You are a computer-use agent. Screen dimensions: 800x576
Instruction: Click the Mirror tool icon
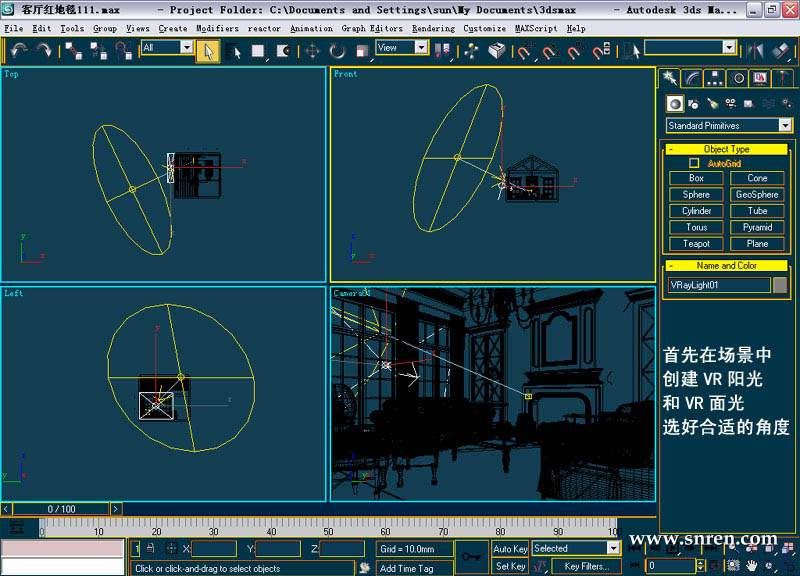click(x=755, y=51)
